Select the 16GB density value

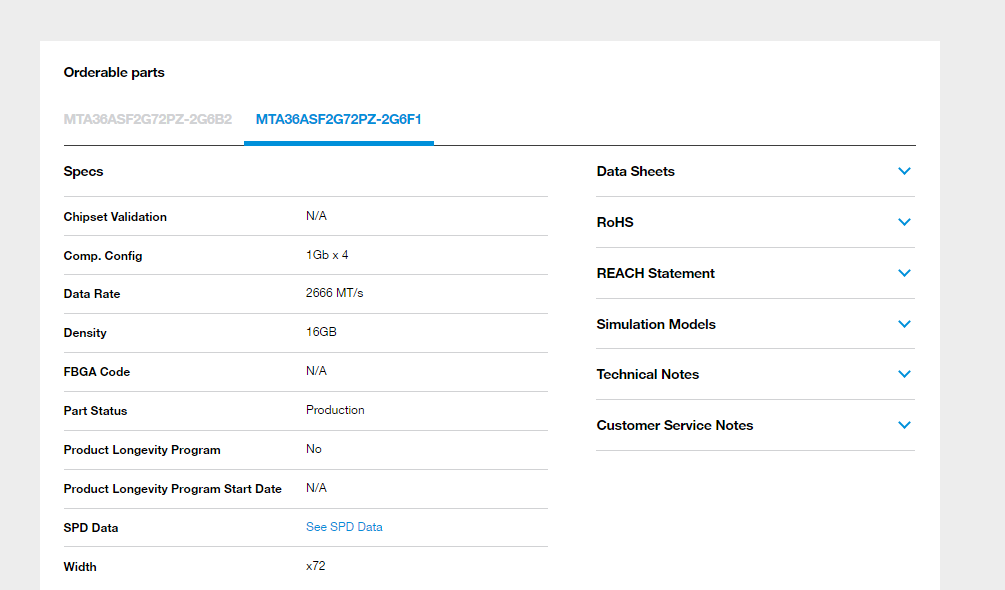pos(321,332)
